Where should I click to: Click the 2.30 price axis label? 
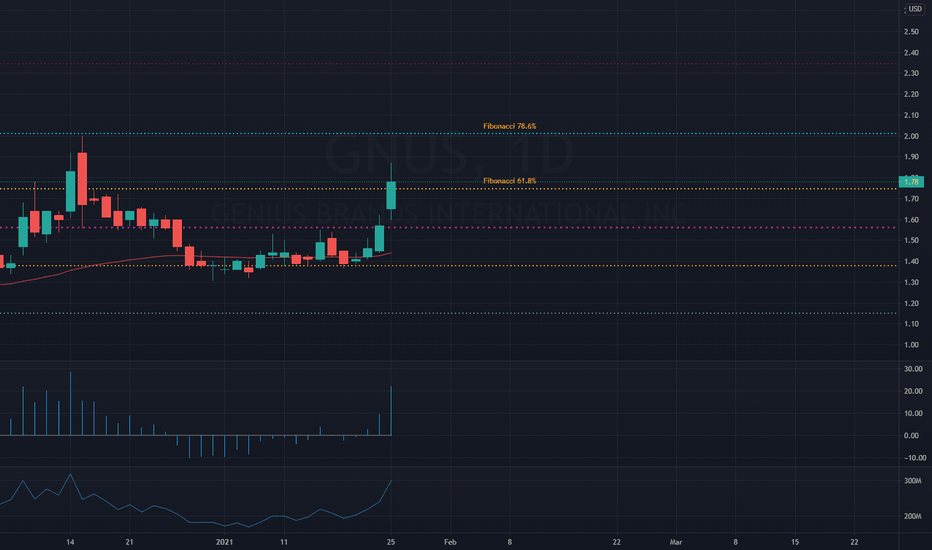point(911,73)
